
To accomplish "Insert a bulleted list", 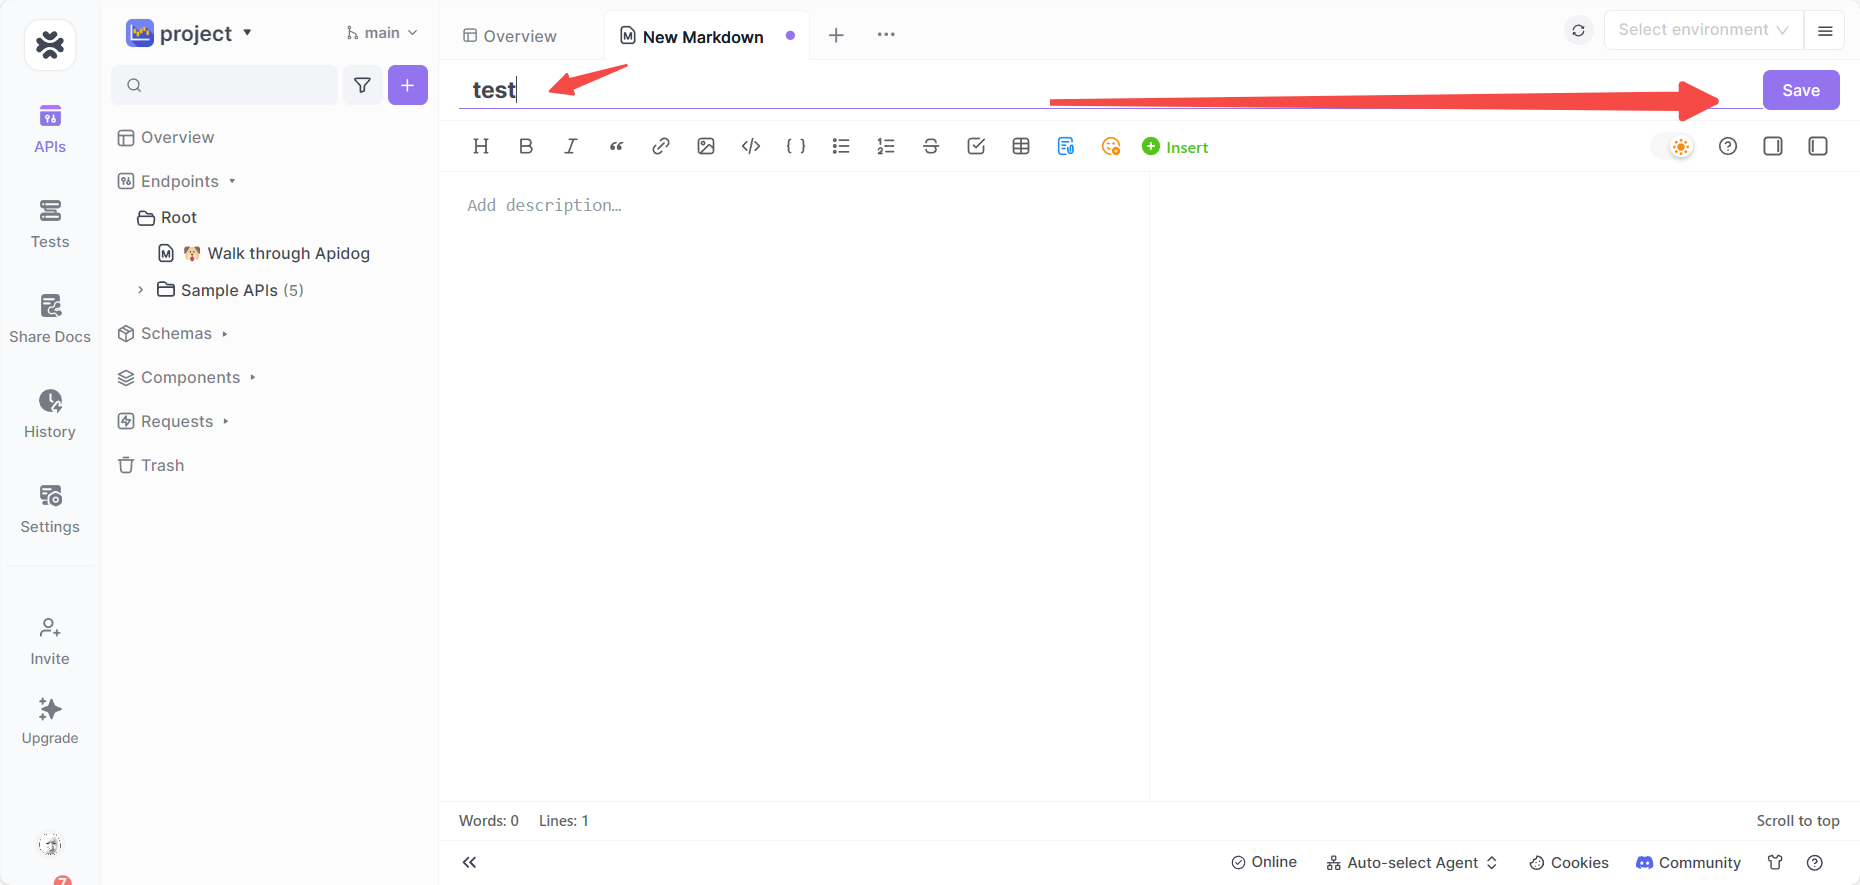I will pyautogui.click(x=841, y=146).
